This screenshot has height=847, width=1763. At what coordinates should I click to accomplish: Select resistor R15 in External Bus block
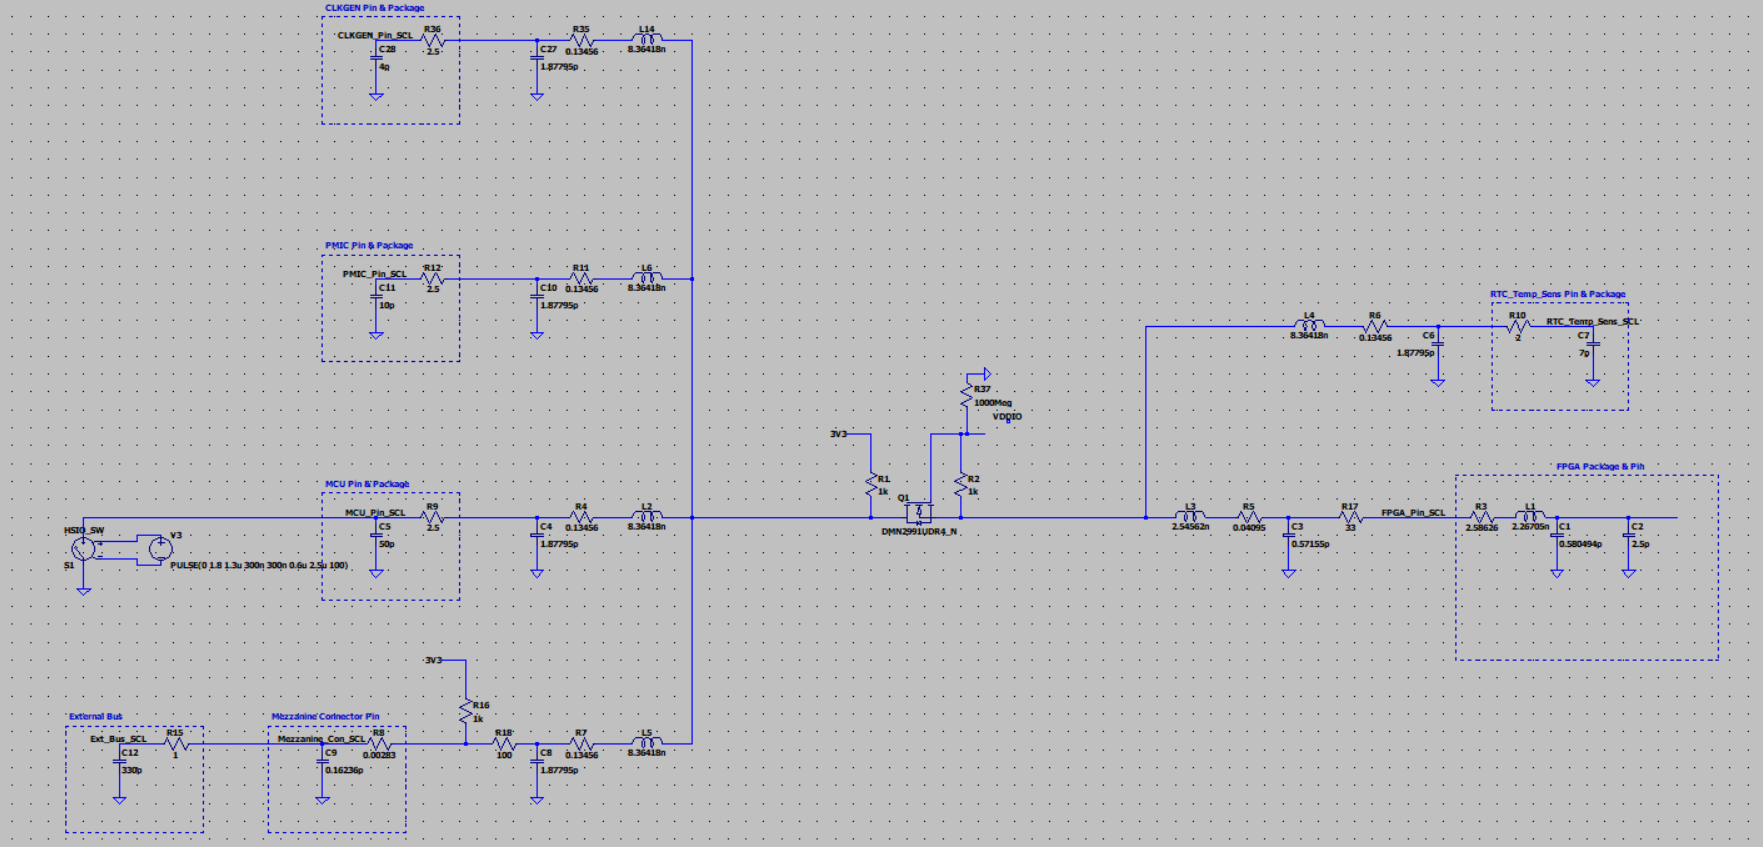click(176, 744)
